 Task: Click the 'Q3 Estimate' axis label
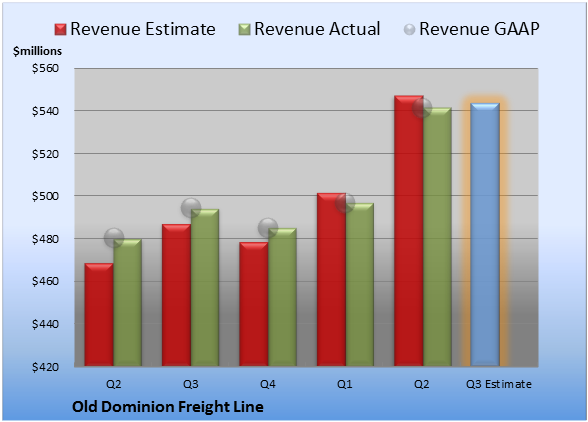pyautogui.click(x=499, y=384)
